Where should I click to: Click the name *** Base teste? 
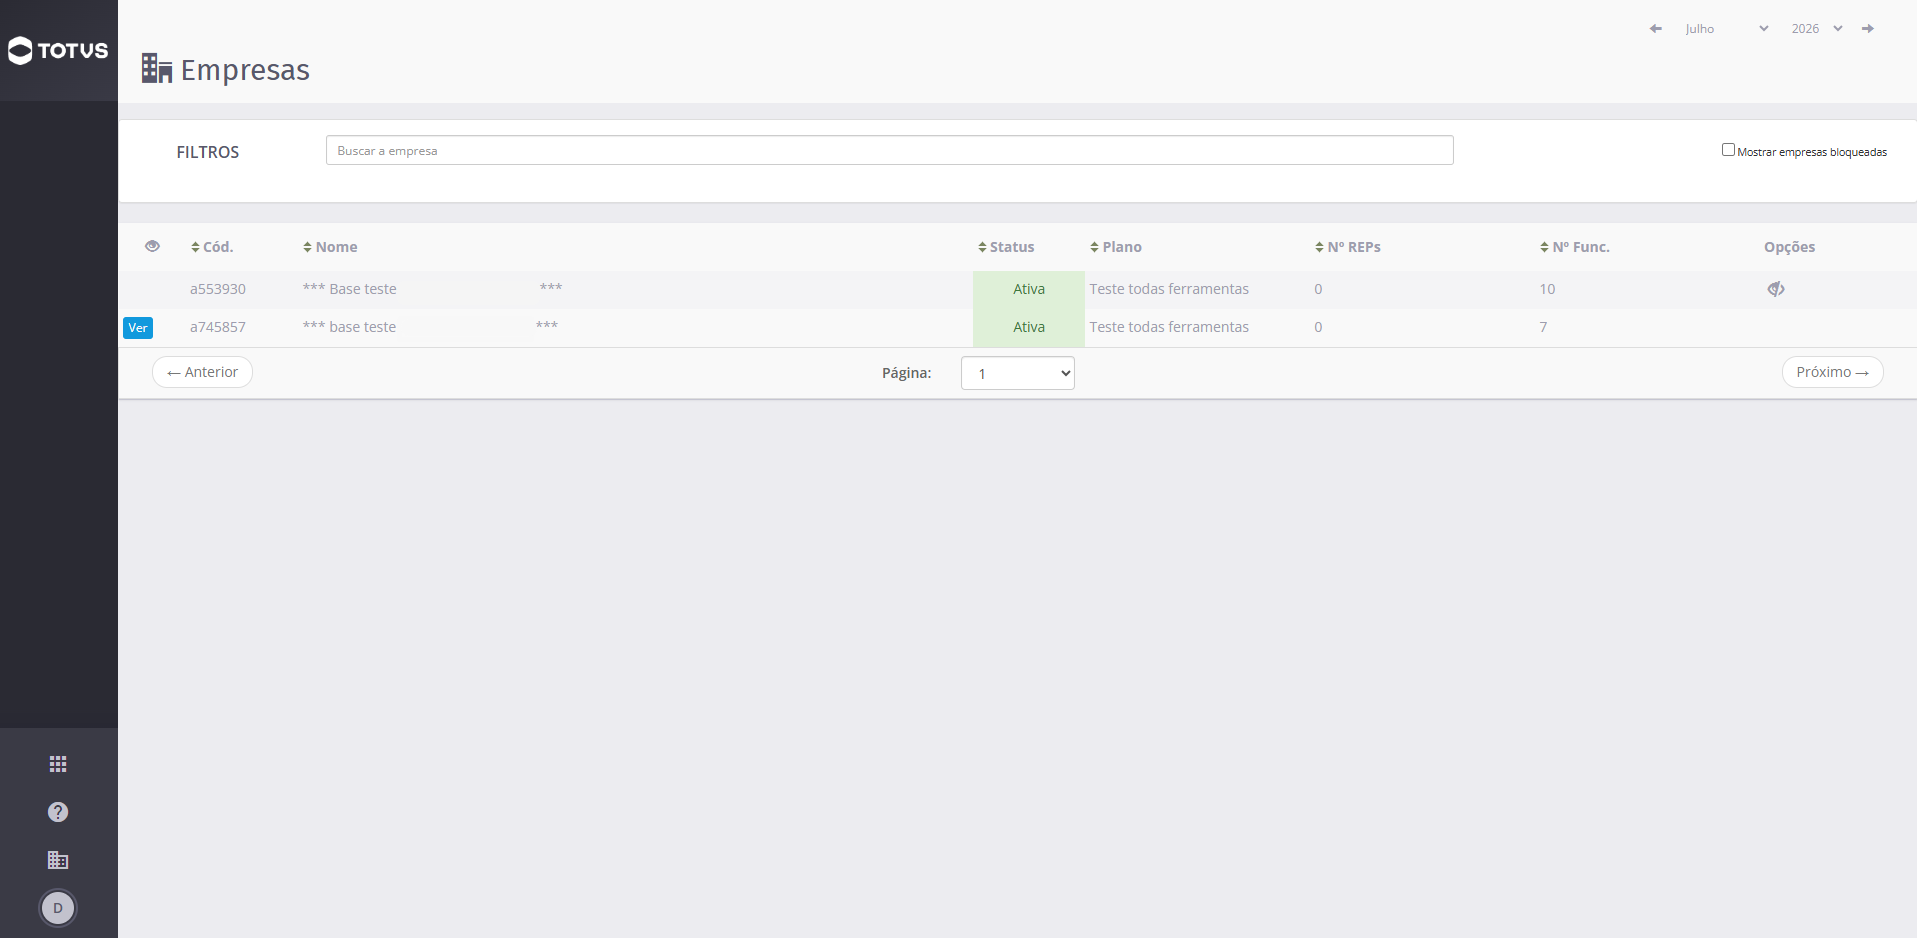[350, 289]
